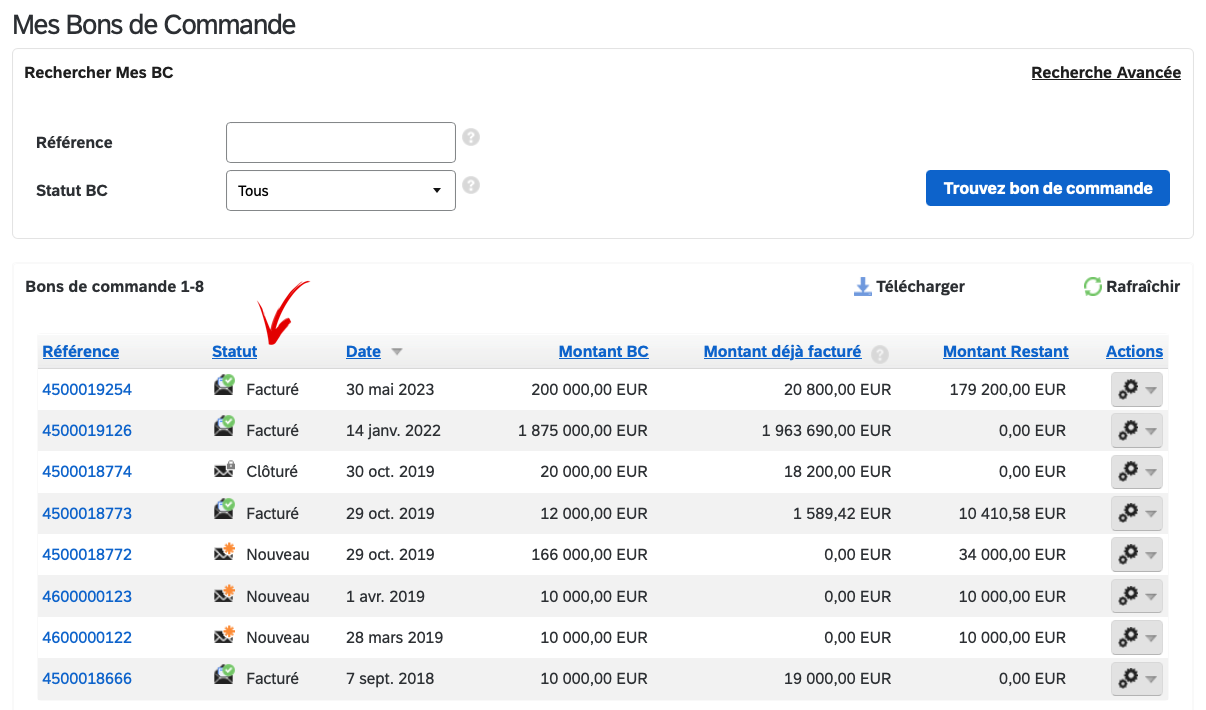Click the Actions column header
This screenshot has width=1206, height=710.
(x=1134, y=351)
